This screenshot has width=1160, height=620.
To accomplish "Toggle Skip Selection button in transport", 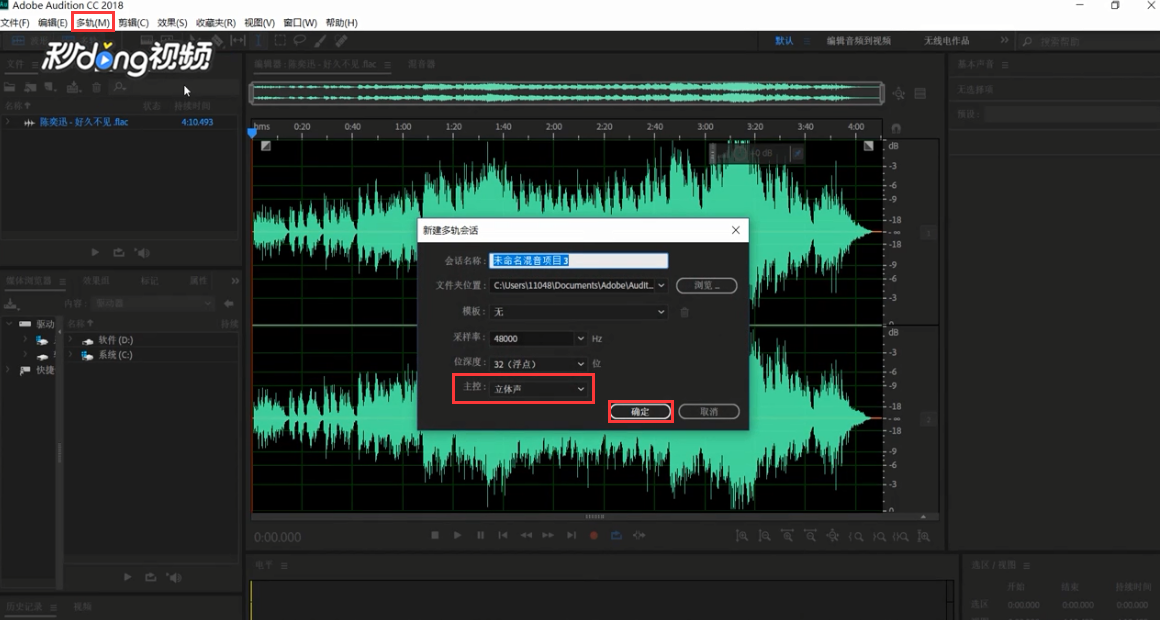I will 639,535.
